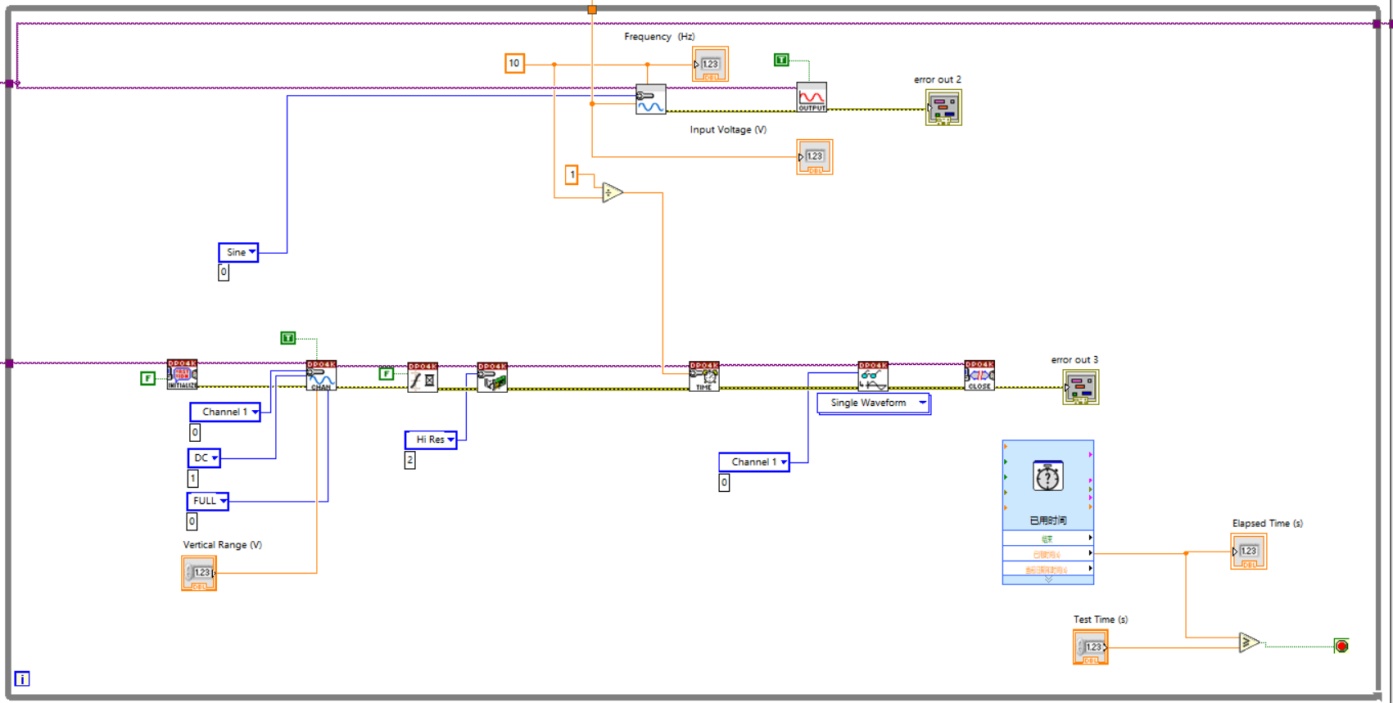This screenshot has width=1393, height=703.
Task: Click the DPO4K Read Waveform VI node
Action: coord(872,376)
